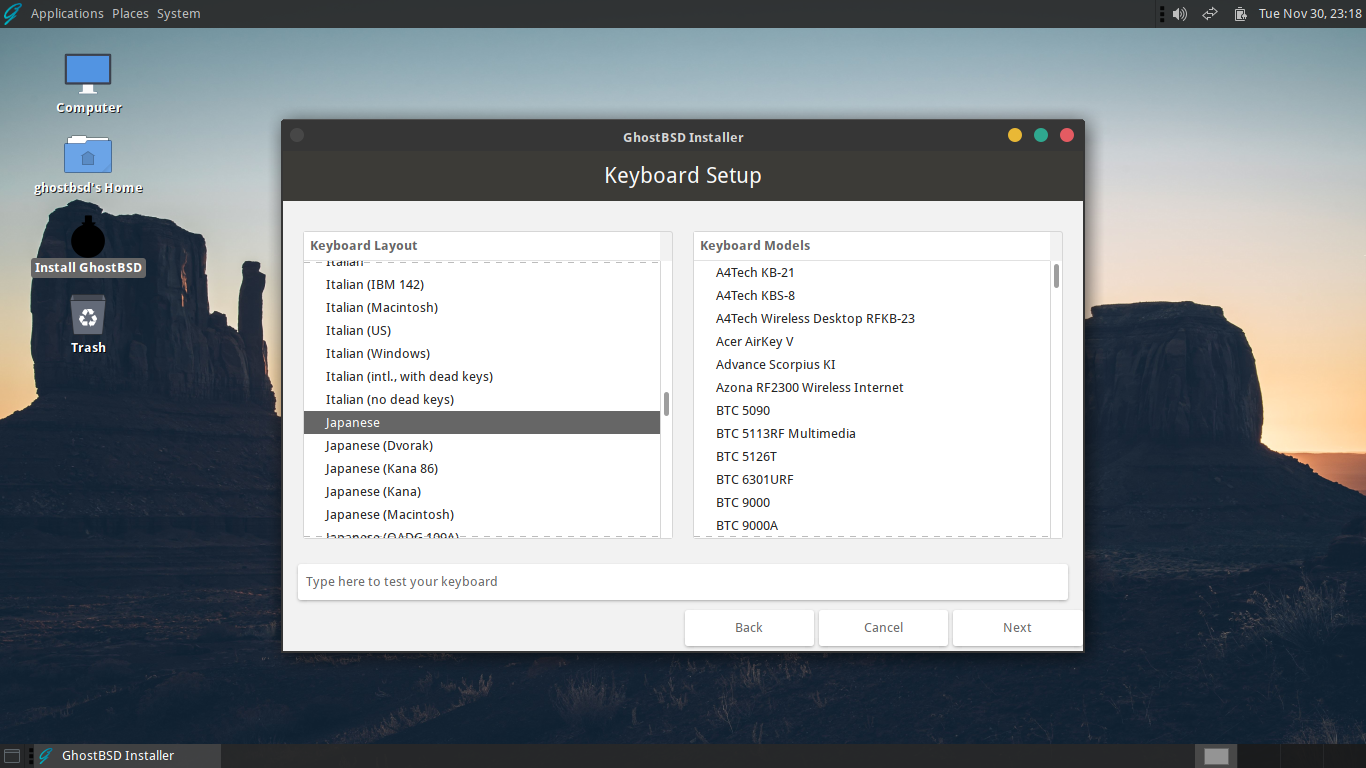This screenshot has height=768, width=1366.
Task: Select Italian (no dead keys) layout
Action: point(482,400)
